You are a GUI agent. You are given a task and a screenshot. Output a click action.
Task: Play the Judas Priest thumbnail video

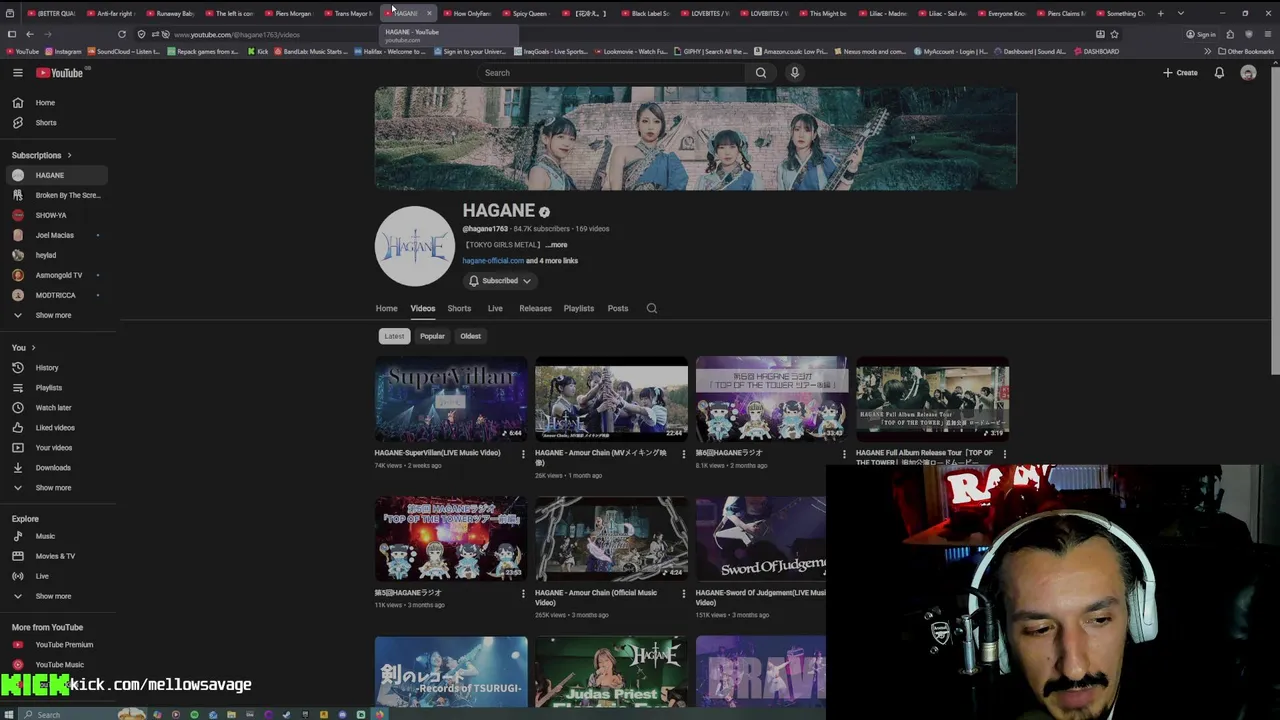pos(611,671)
